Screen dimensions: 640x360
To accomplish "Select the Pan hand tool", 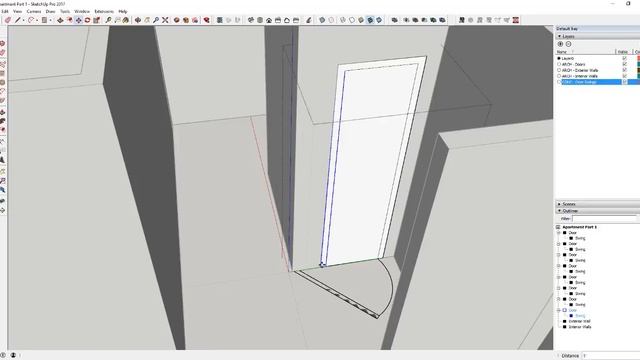I will click(147, 20).
